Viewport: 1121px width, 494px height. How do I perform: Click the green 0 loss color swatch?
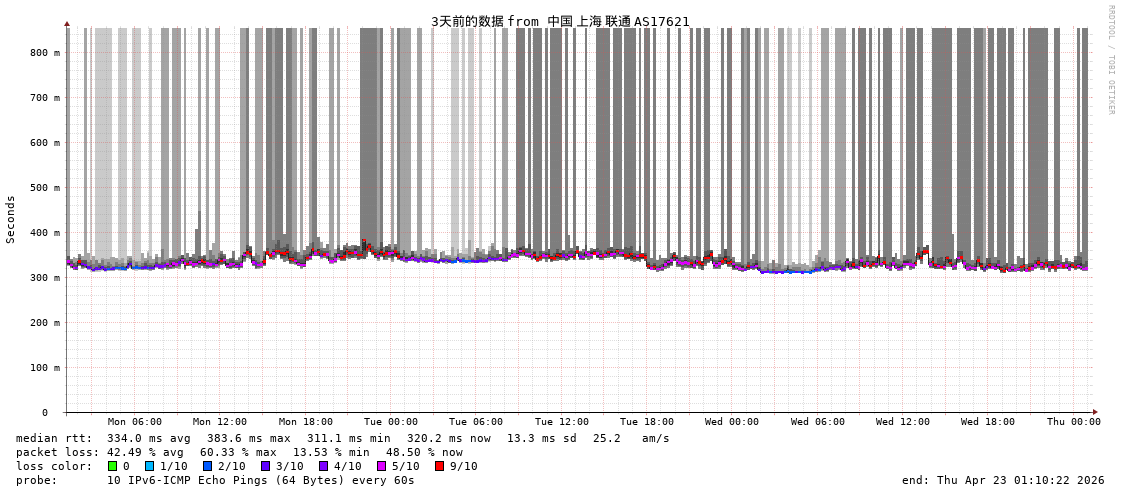113,466
